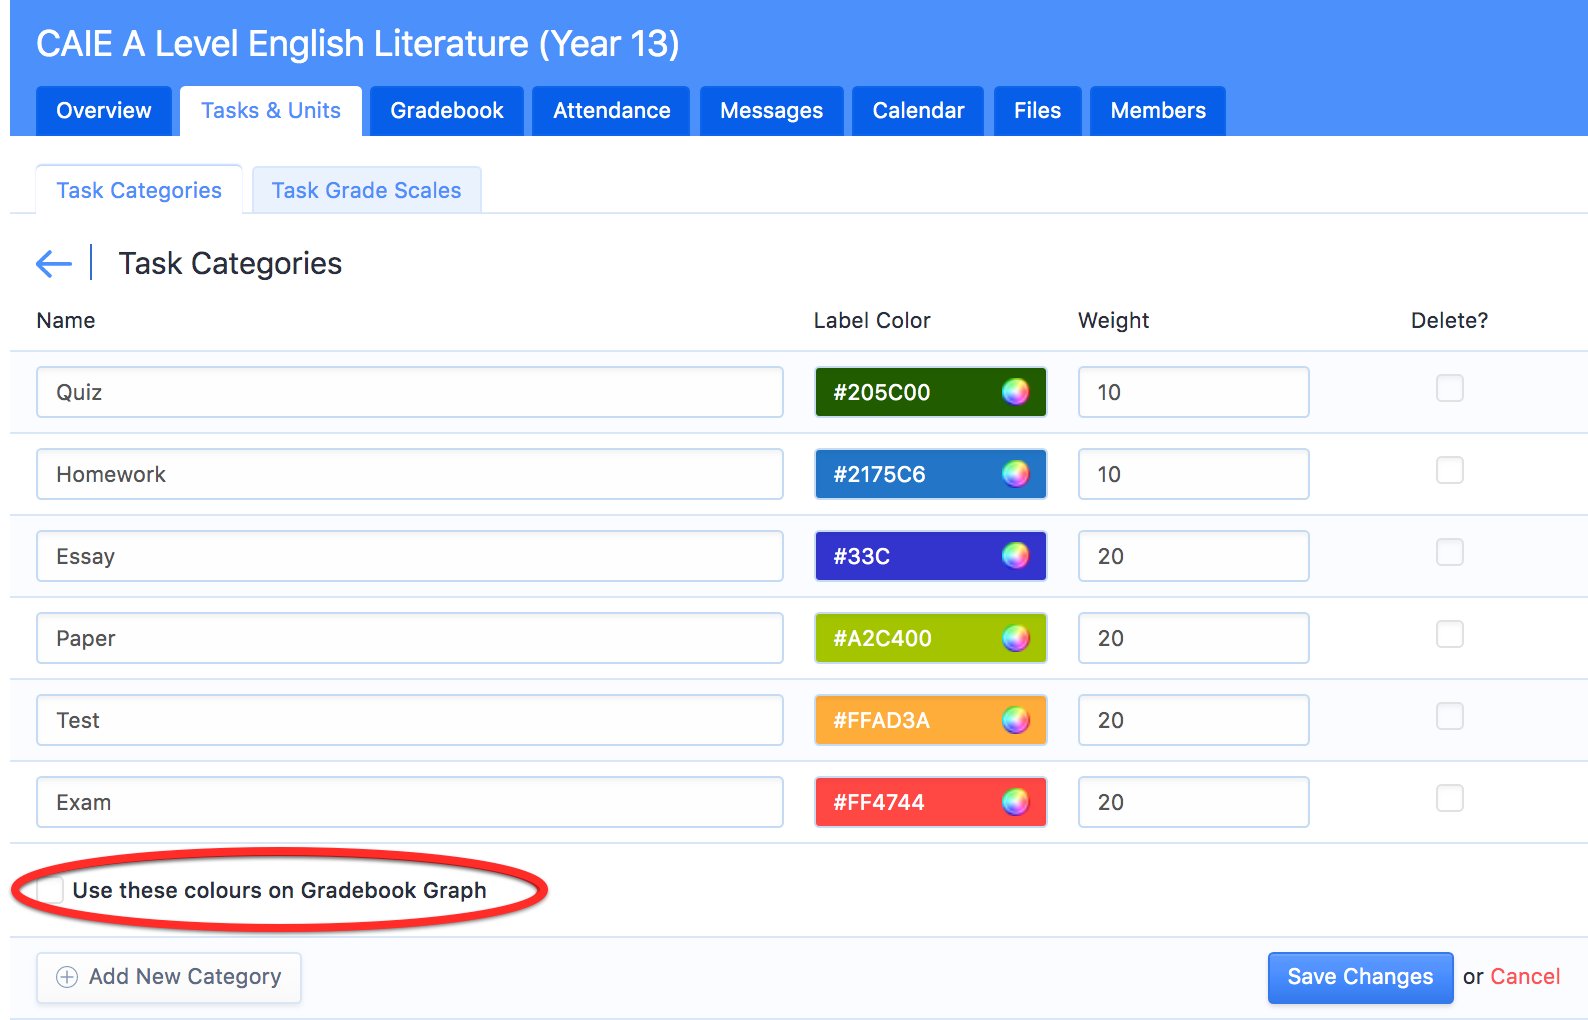Click the Cancel link
1588x1020 pixels.
click(x=1525, y=977)
